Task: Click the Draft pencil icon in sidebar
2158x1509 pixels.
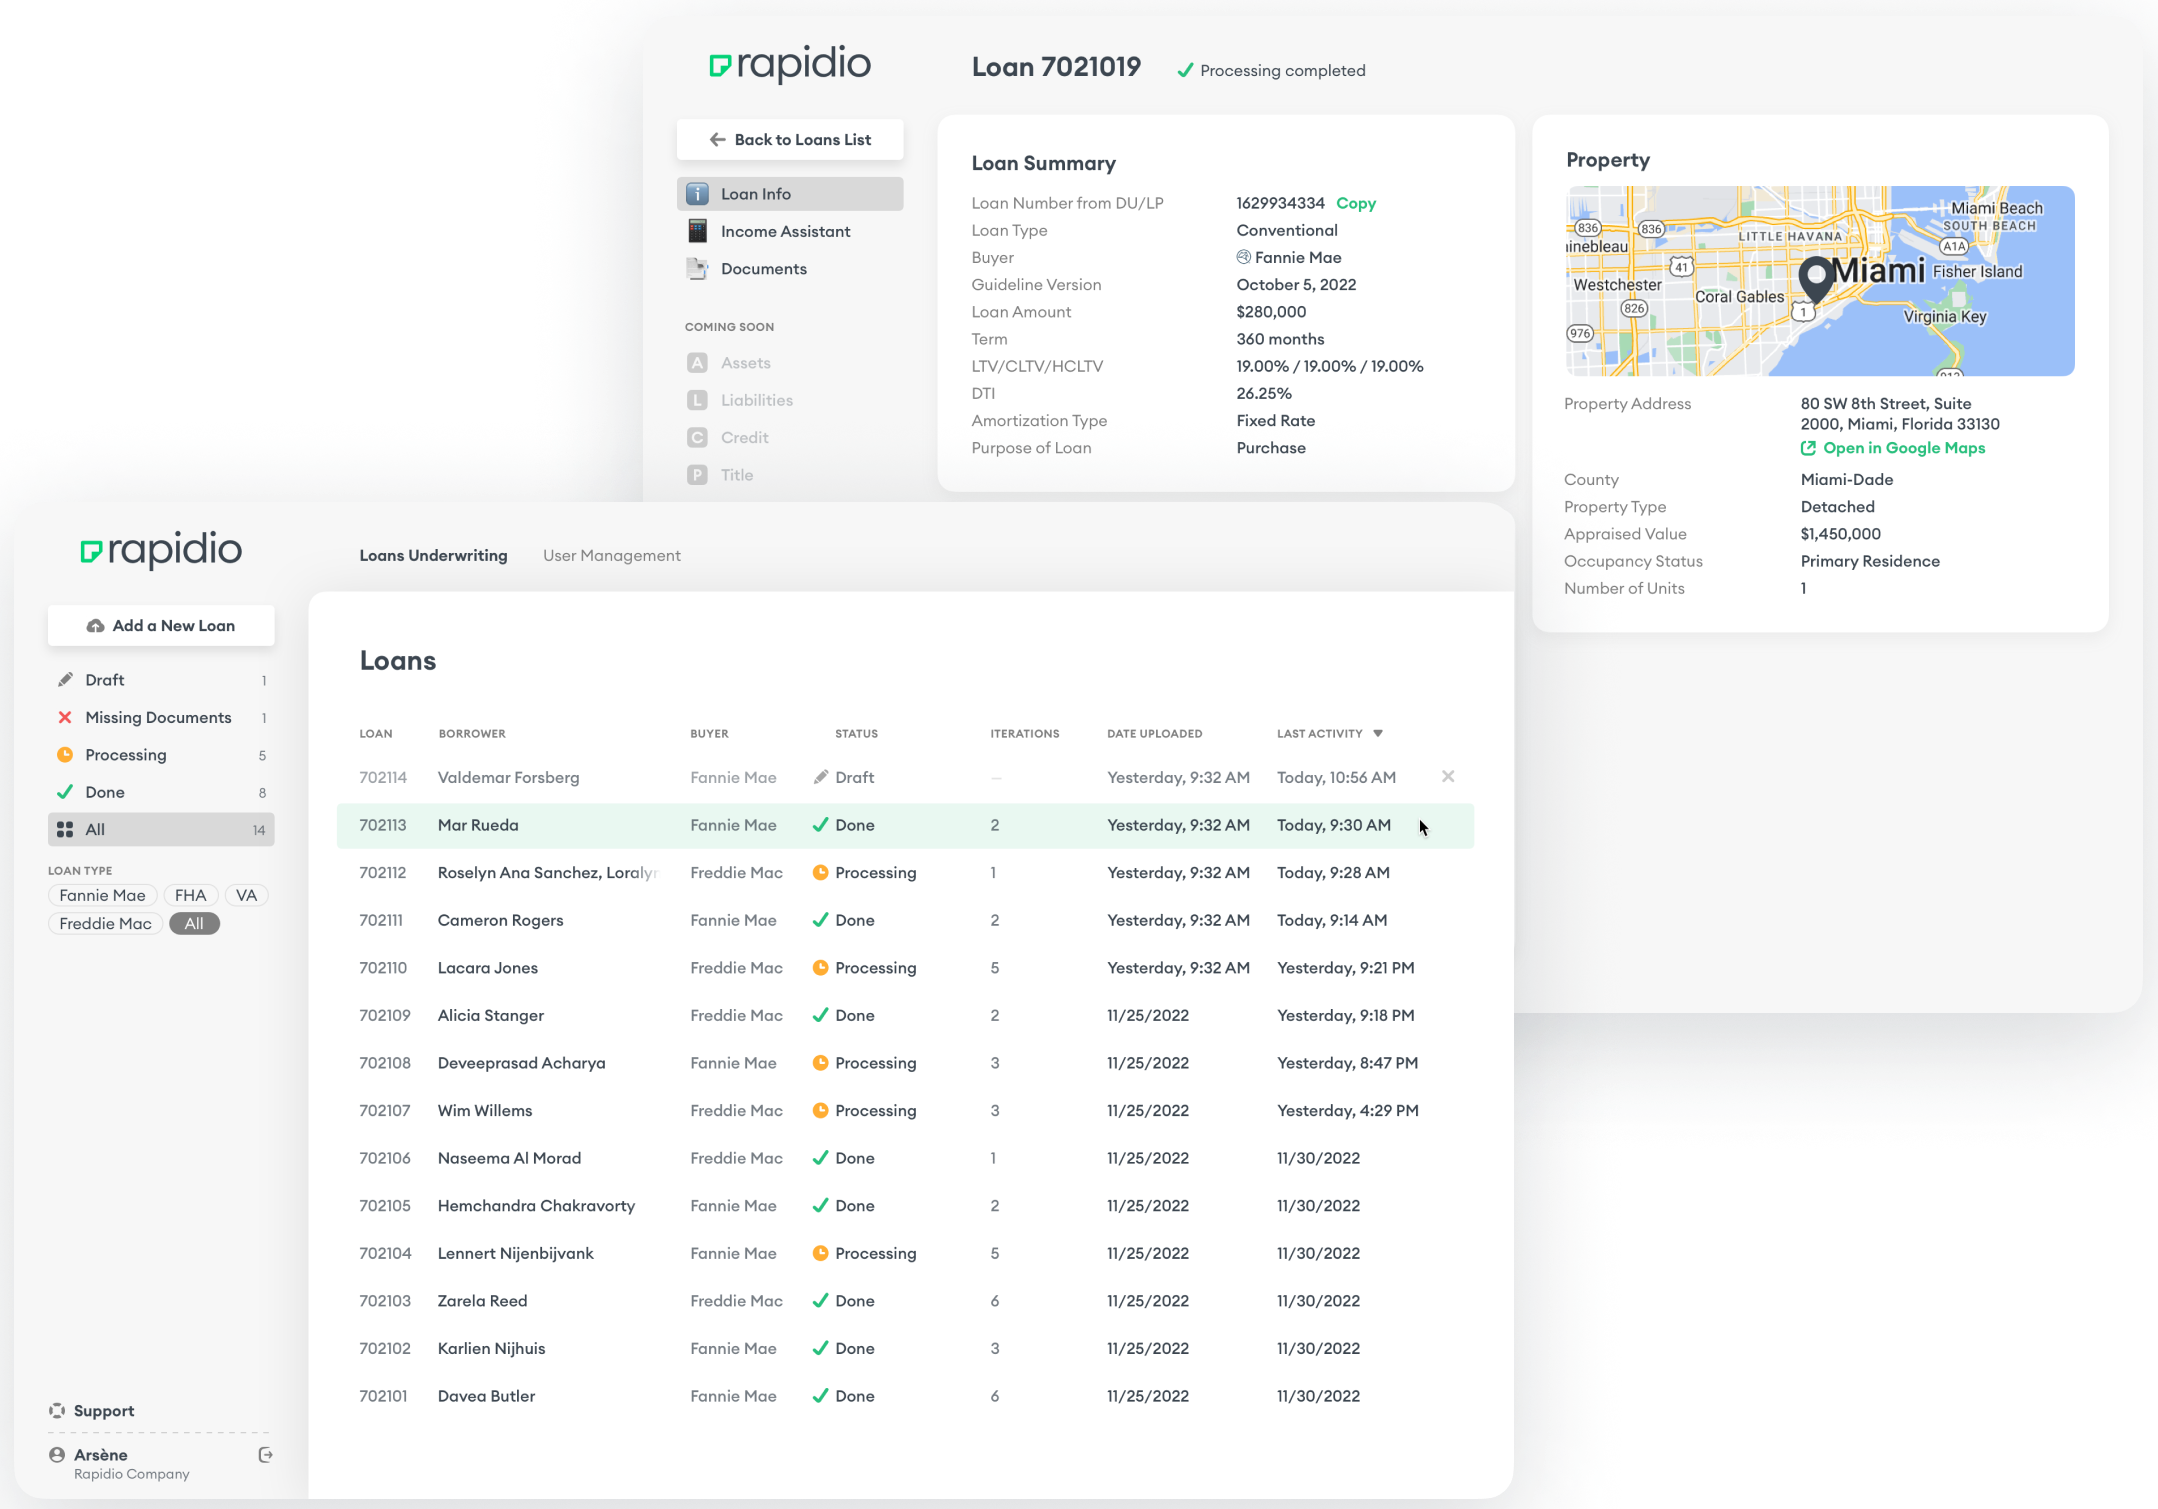Action: 65,680
